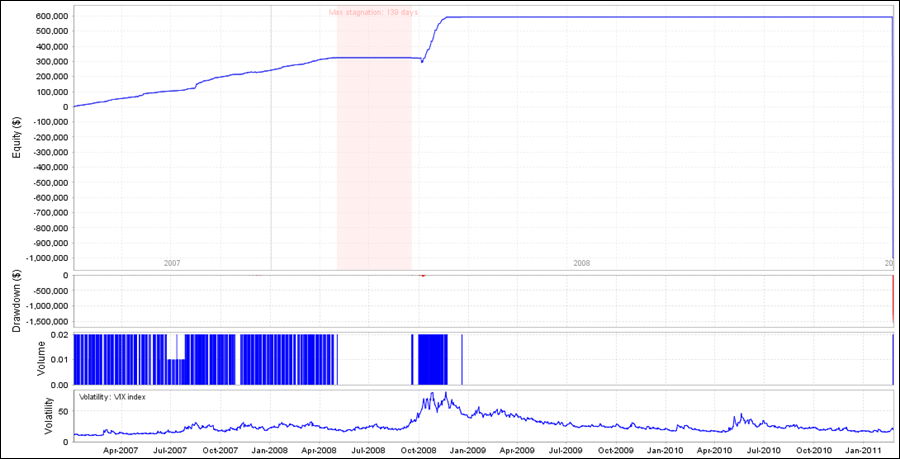Click the 'Volatility: VIX index' legend text
This screenshot has width=900, height=459.
(124, 400)
